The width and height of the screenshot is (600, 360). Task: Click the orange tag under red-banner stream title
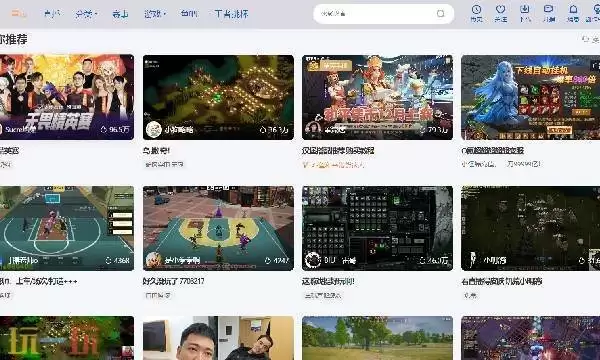tap(333, 165)
